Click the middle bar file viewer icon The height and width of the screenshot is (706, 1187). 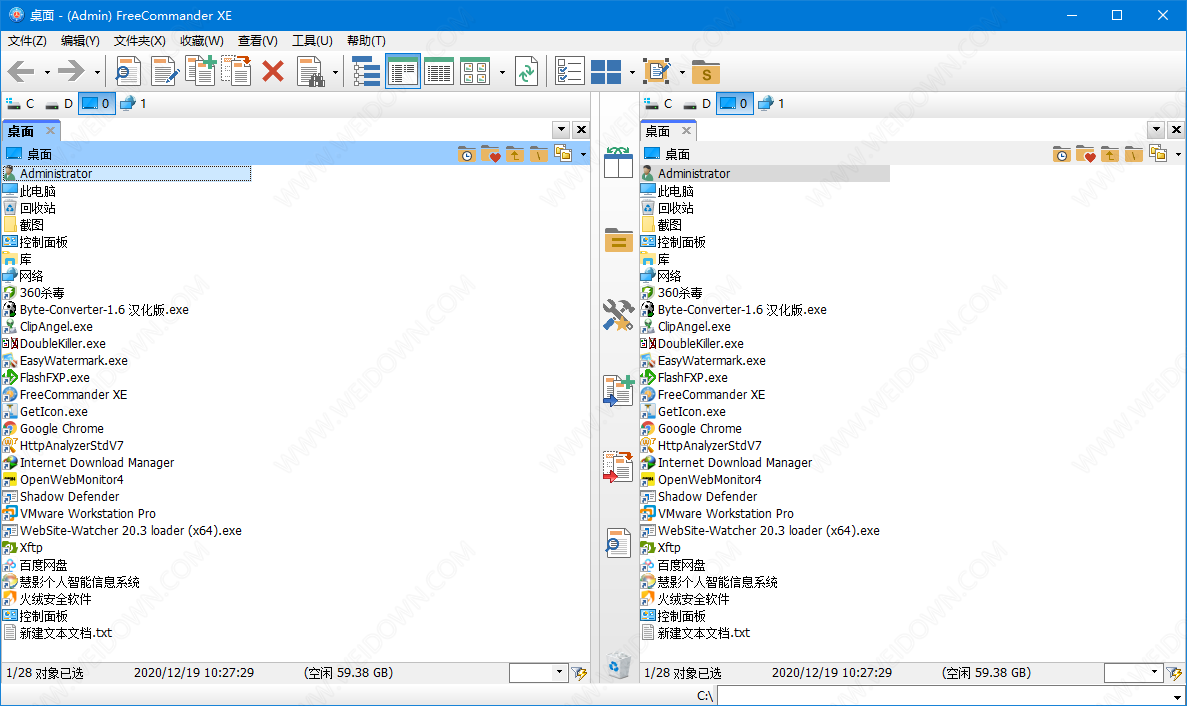[618, 543]
